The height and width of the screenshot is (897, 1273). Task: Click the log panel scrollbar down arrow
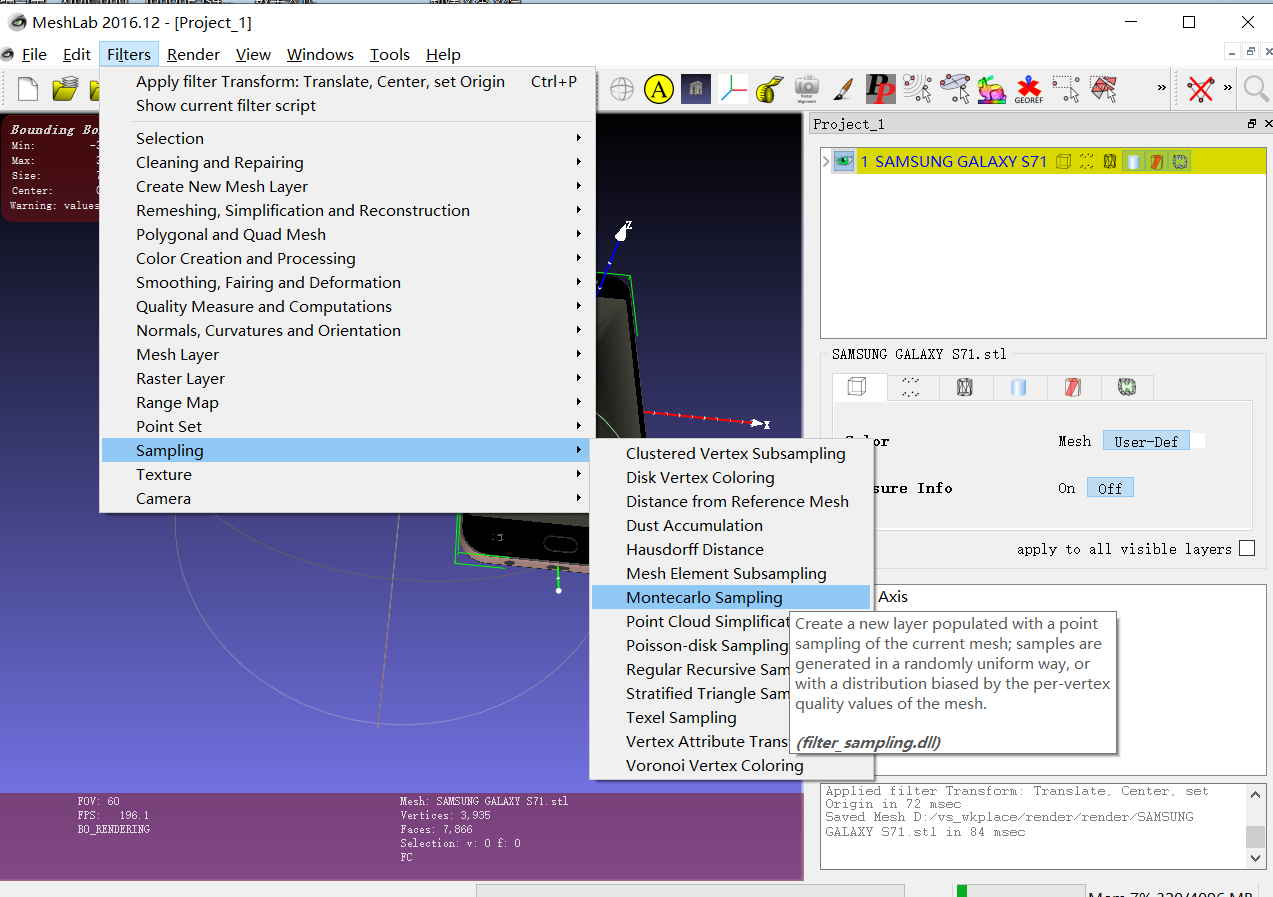click(x=1256, y=857)
